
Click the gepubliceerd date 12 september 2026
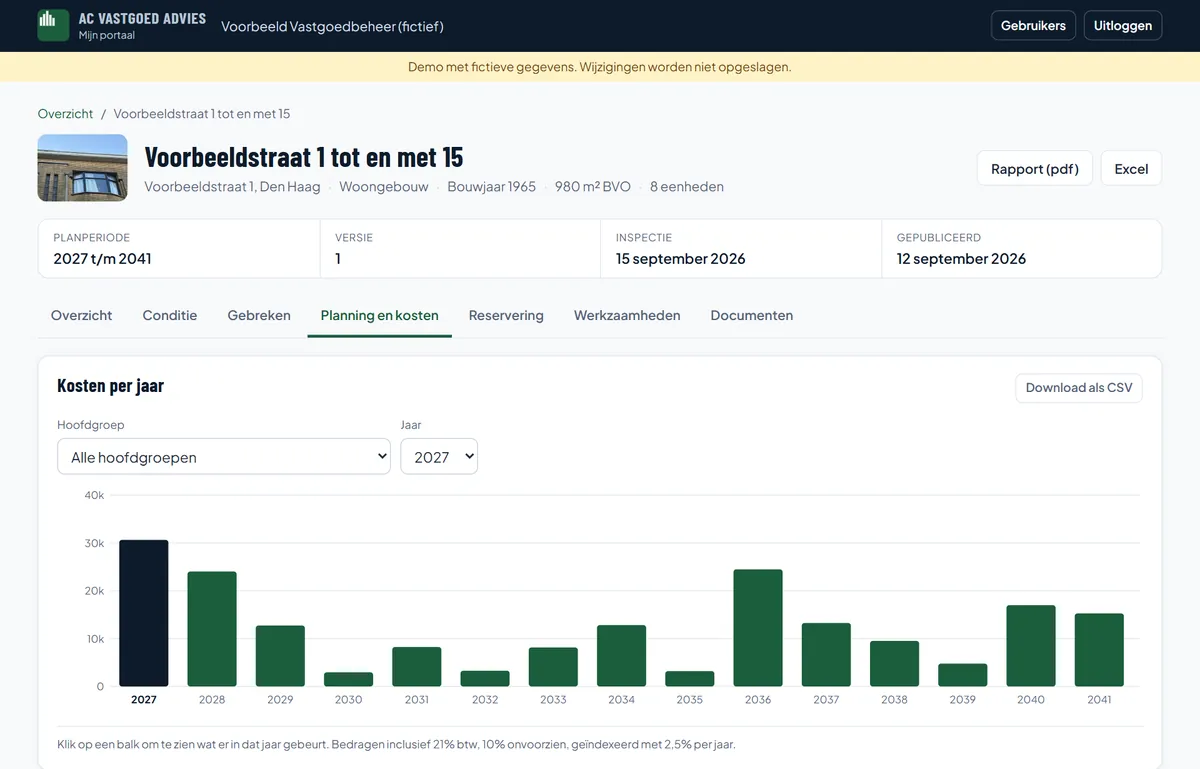coord(961,258)
